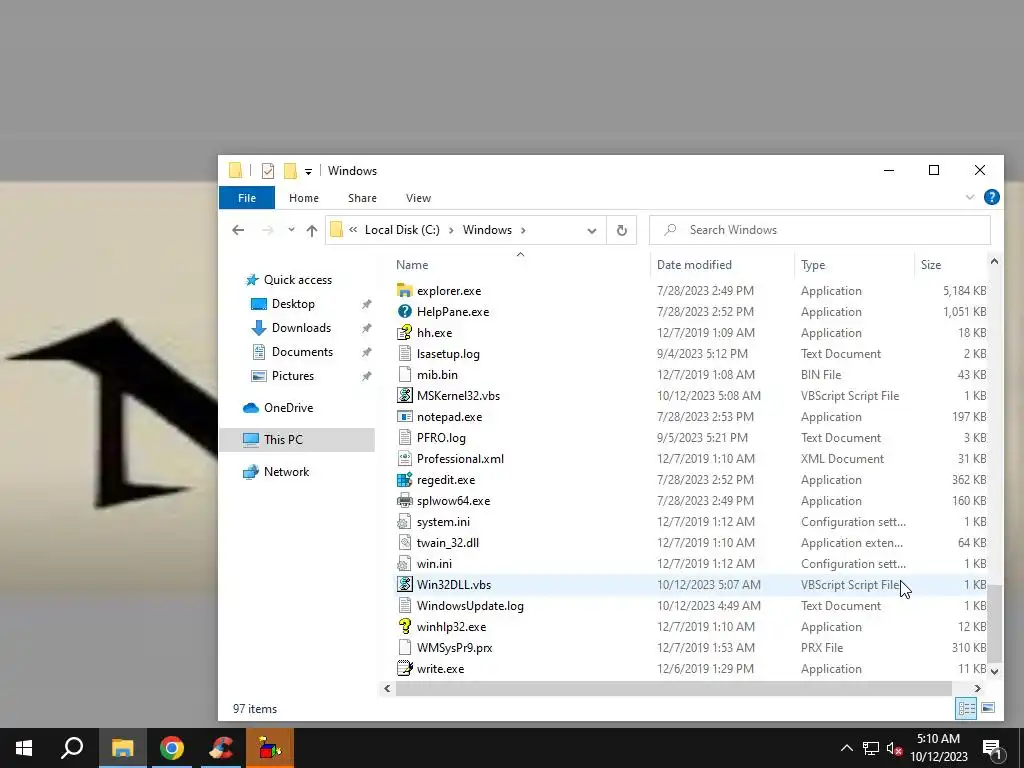Select the MSKernel32.vbs script icon

click(405, 396)
